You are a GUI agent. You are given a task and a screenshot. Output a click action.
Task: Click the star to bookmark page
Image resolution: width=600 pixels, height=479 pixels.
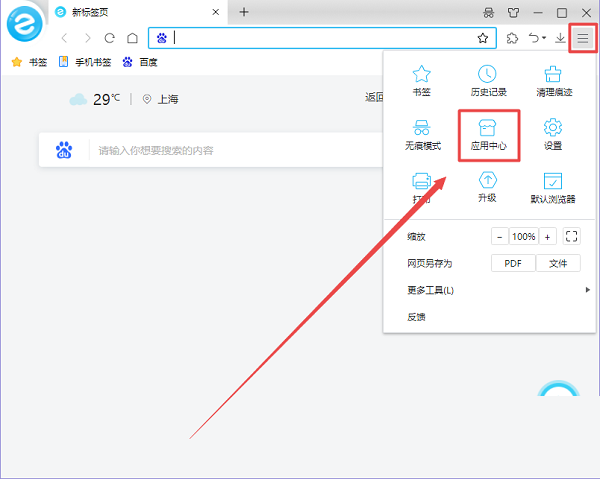[483, 38]
